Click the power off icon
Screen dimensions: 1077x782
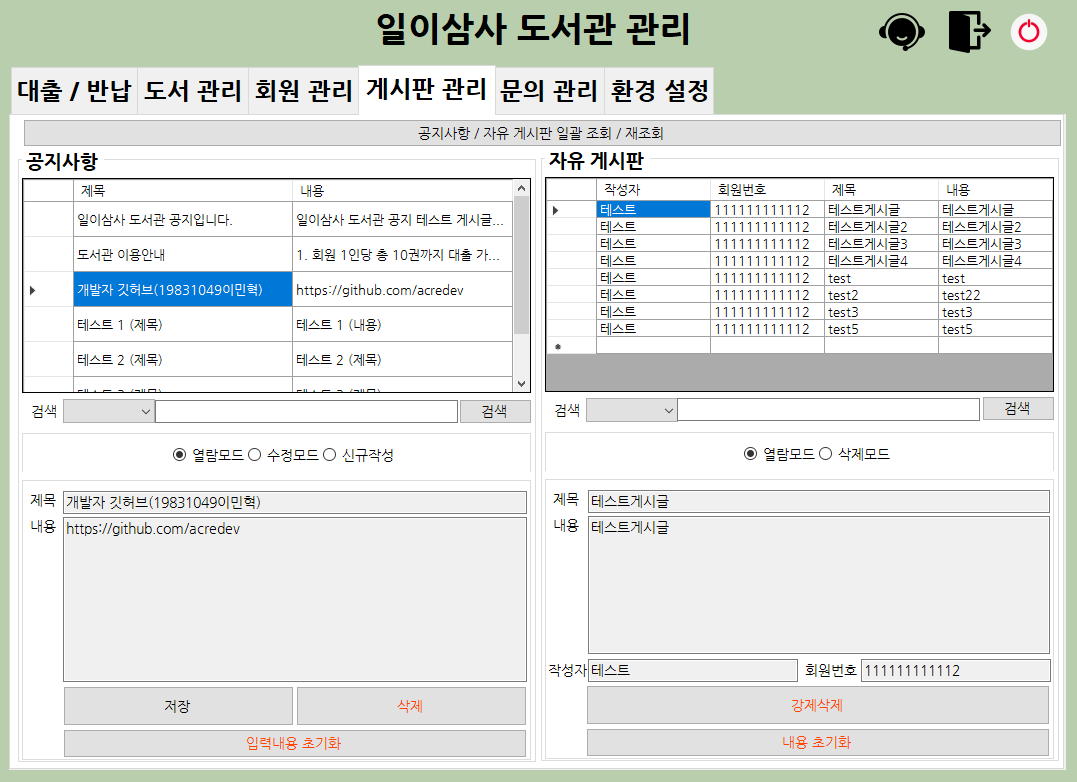[1030, 32]
